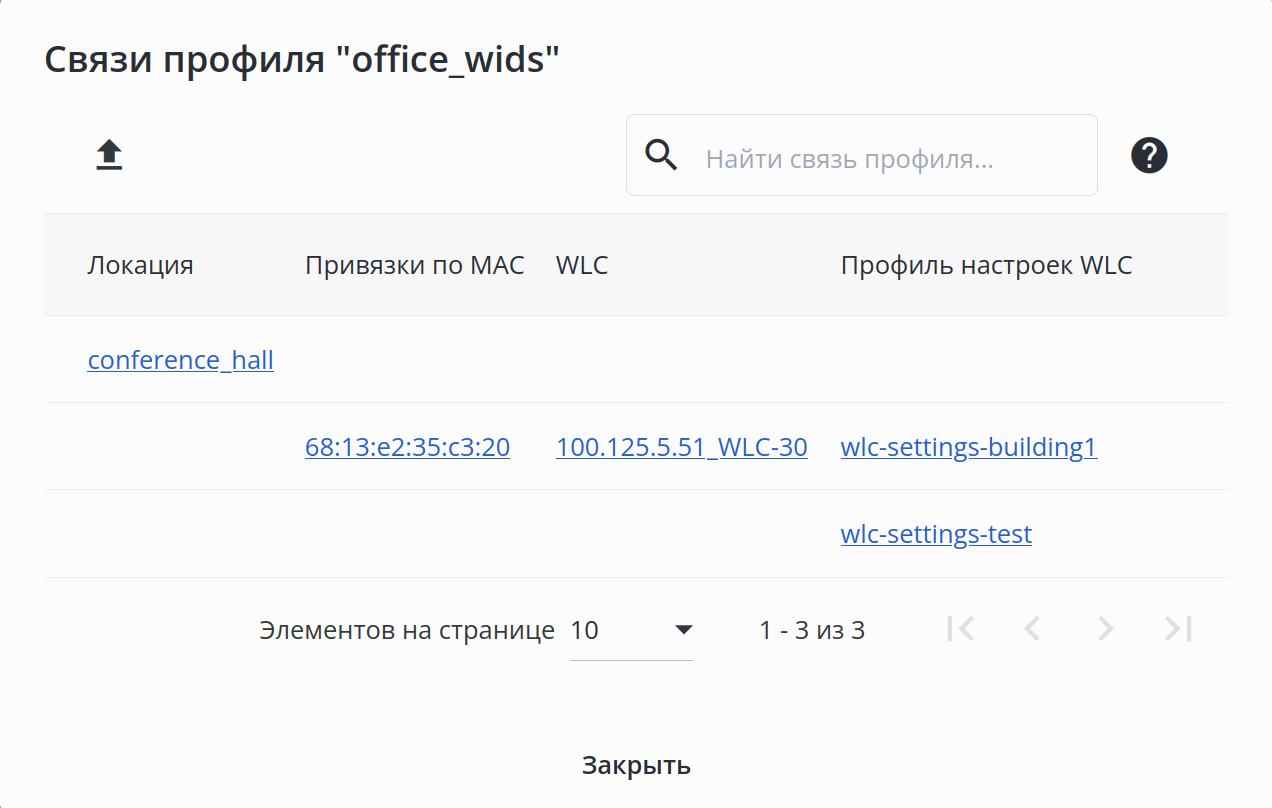Open the wlc-settings-test profile link
Image resolution: width=1272 pixels, height=808 pixels.
pos(936,534)
